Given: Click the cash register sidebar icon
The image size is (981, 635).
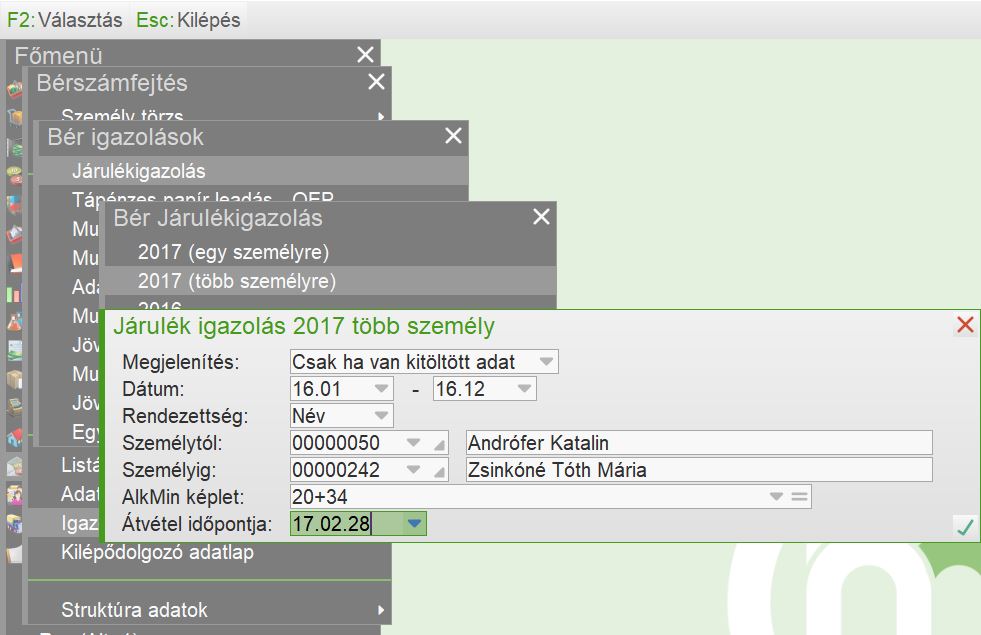Looking at the screenshot, I should [x=14, y=407].
